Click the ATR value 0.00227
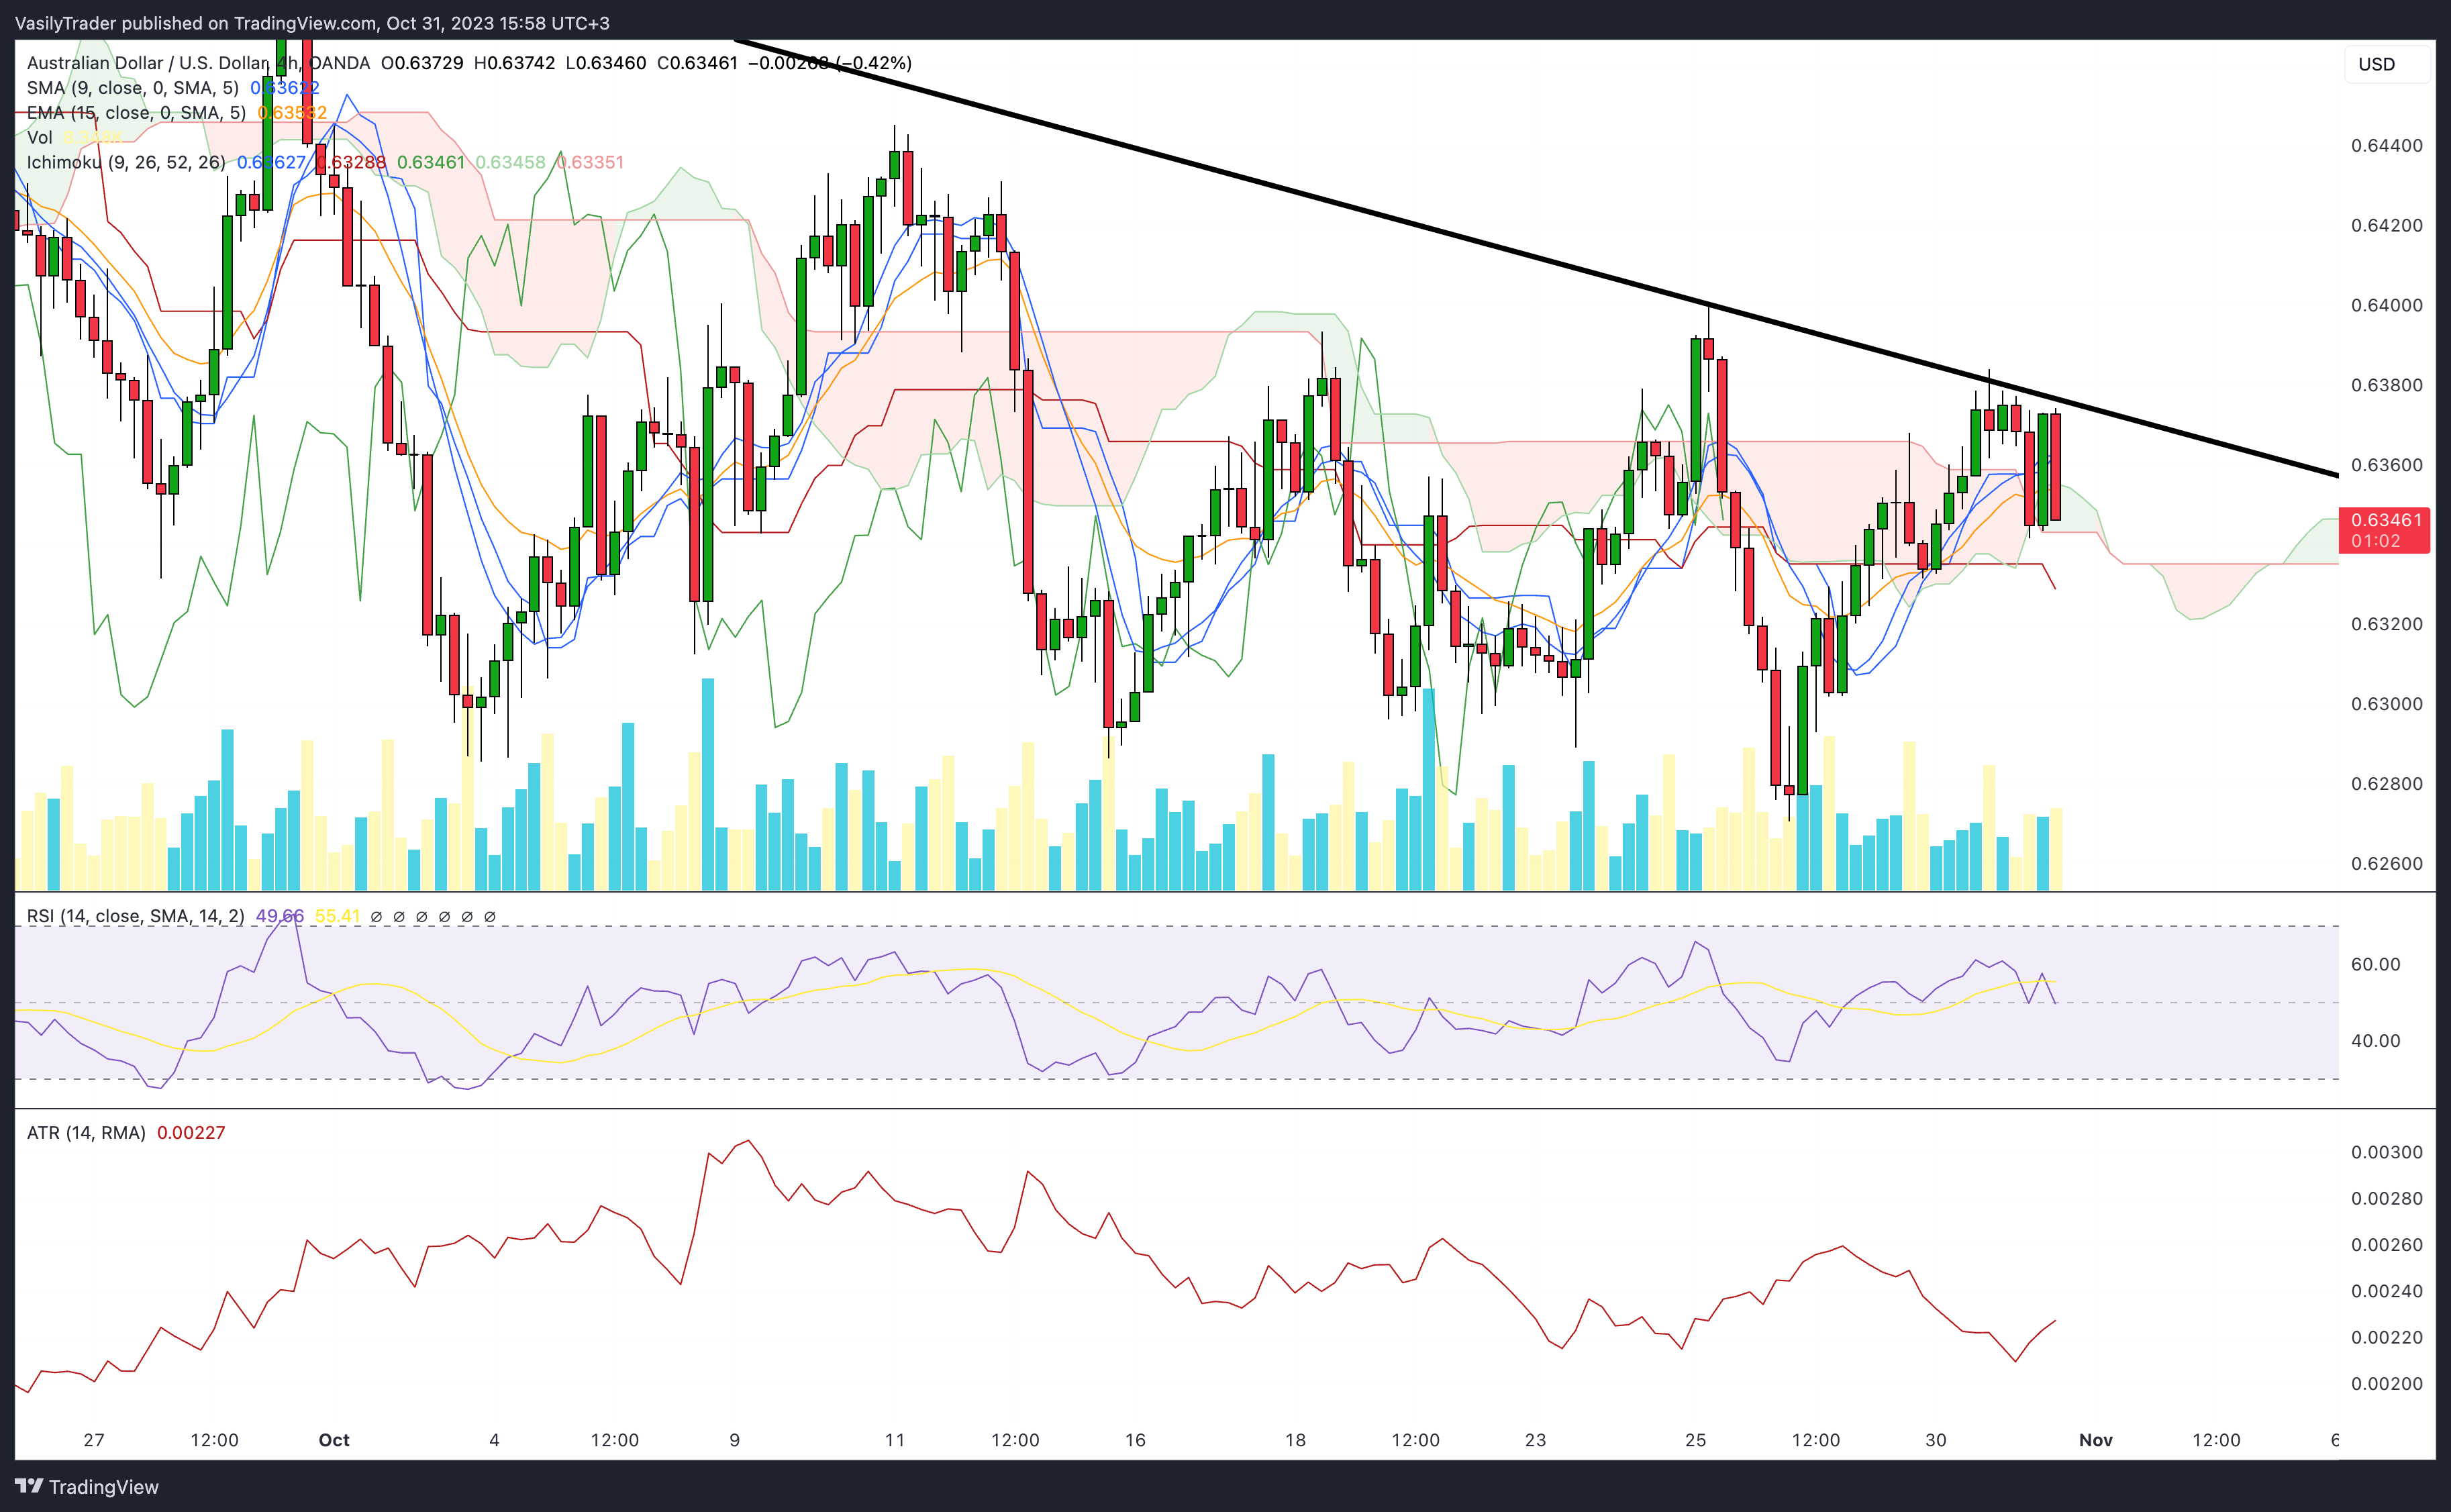The height and width of the screenshot is (1512, 2451). (x=191, y=1133)
